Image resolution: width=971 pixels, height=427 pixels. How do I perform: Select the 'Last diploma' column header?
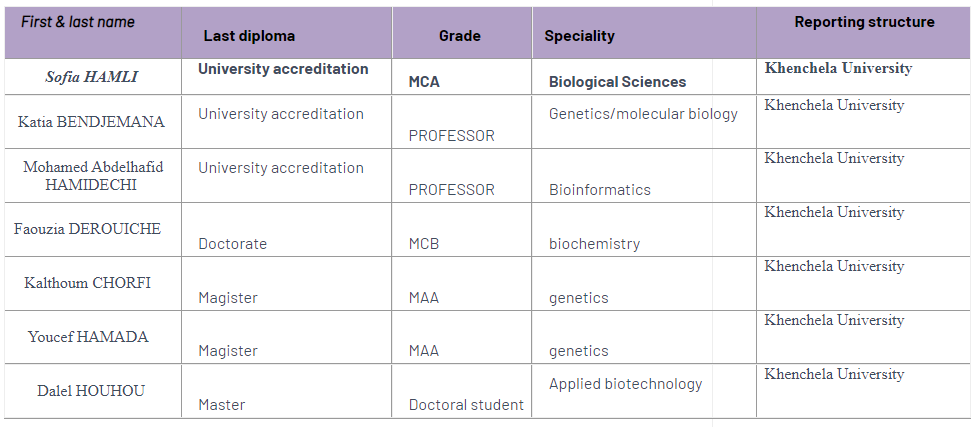pos(249,36)
